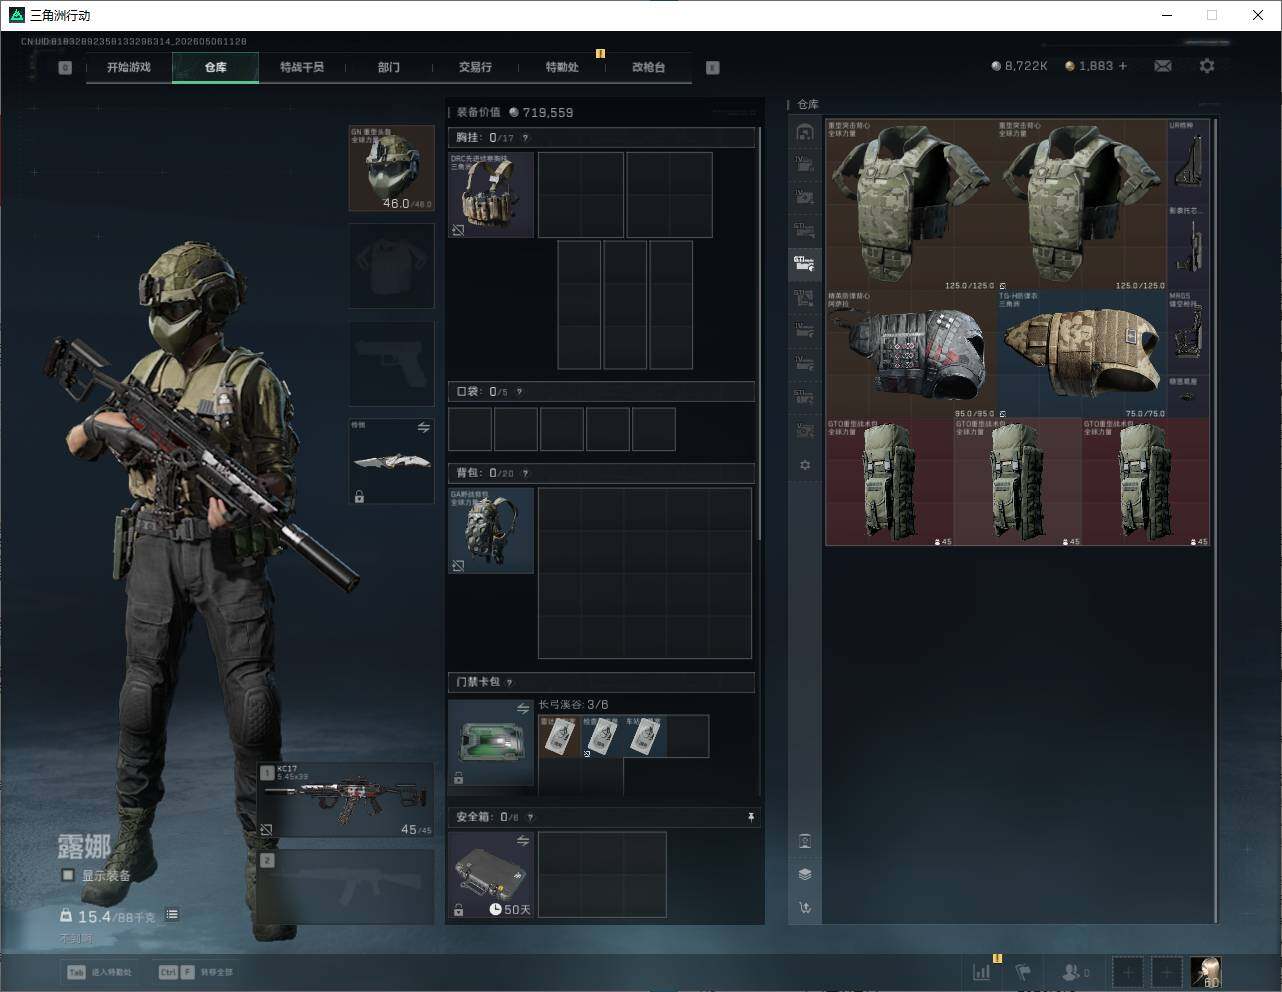
Task: Select the keycard case container
Action: [491, 742]
